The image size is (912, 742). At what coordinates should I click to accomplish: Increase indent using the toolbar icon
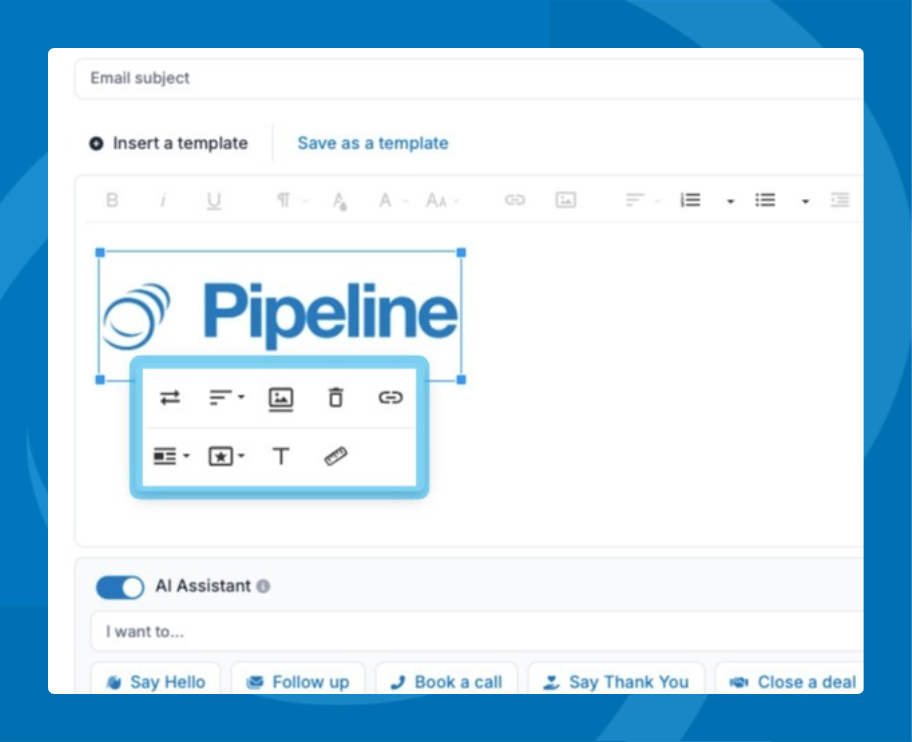click(840, 200)
